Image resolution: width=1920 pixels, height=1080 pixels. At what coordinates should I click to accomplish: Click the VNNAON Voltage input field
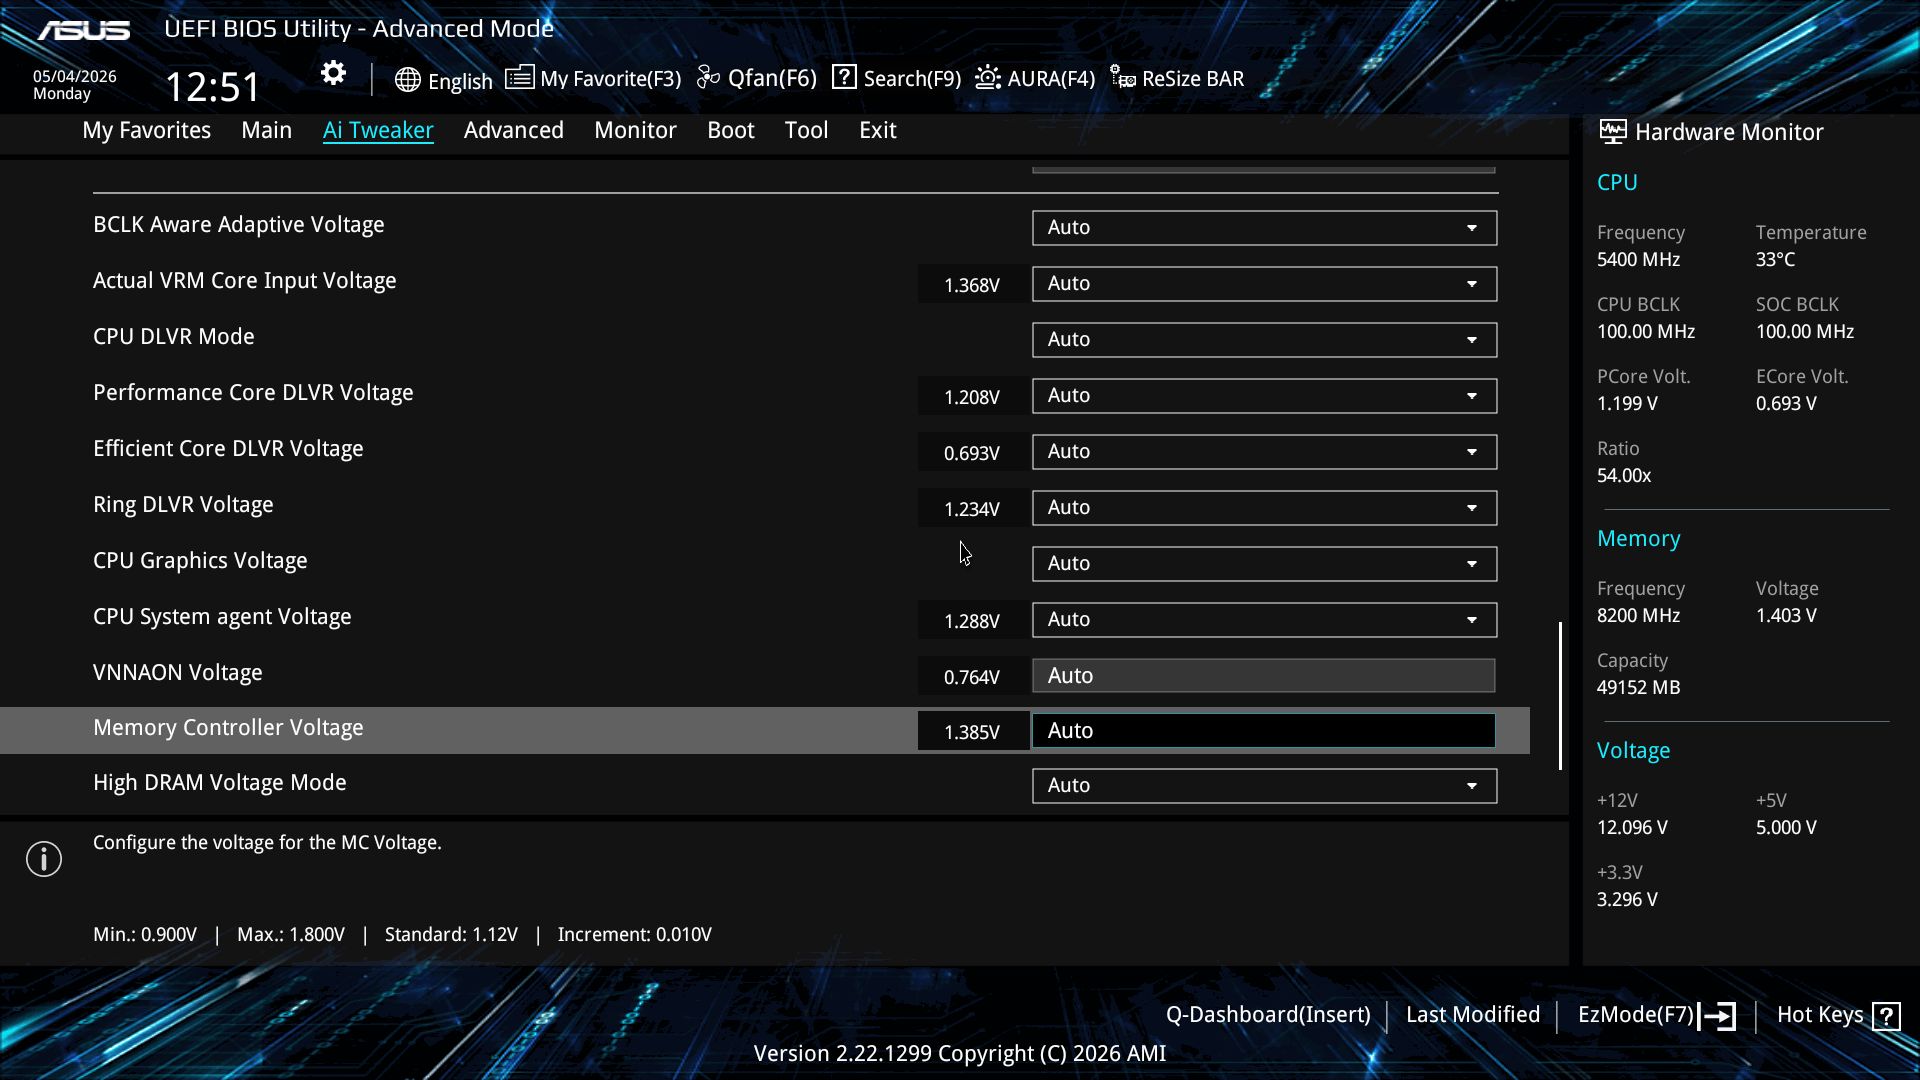[1264, 676]
